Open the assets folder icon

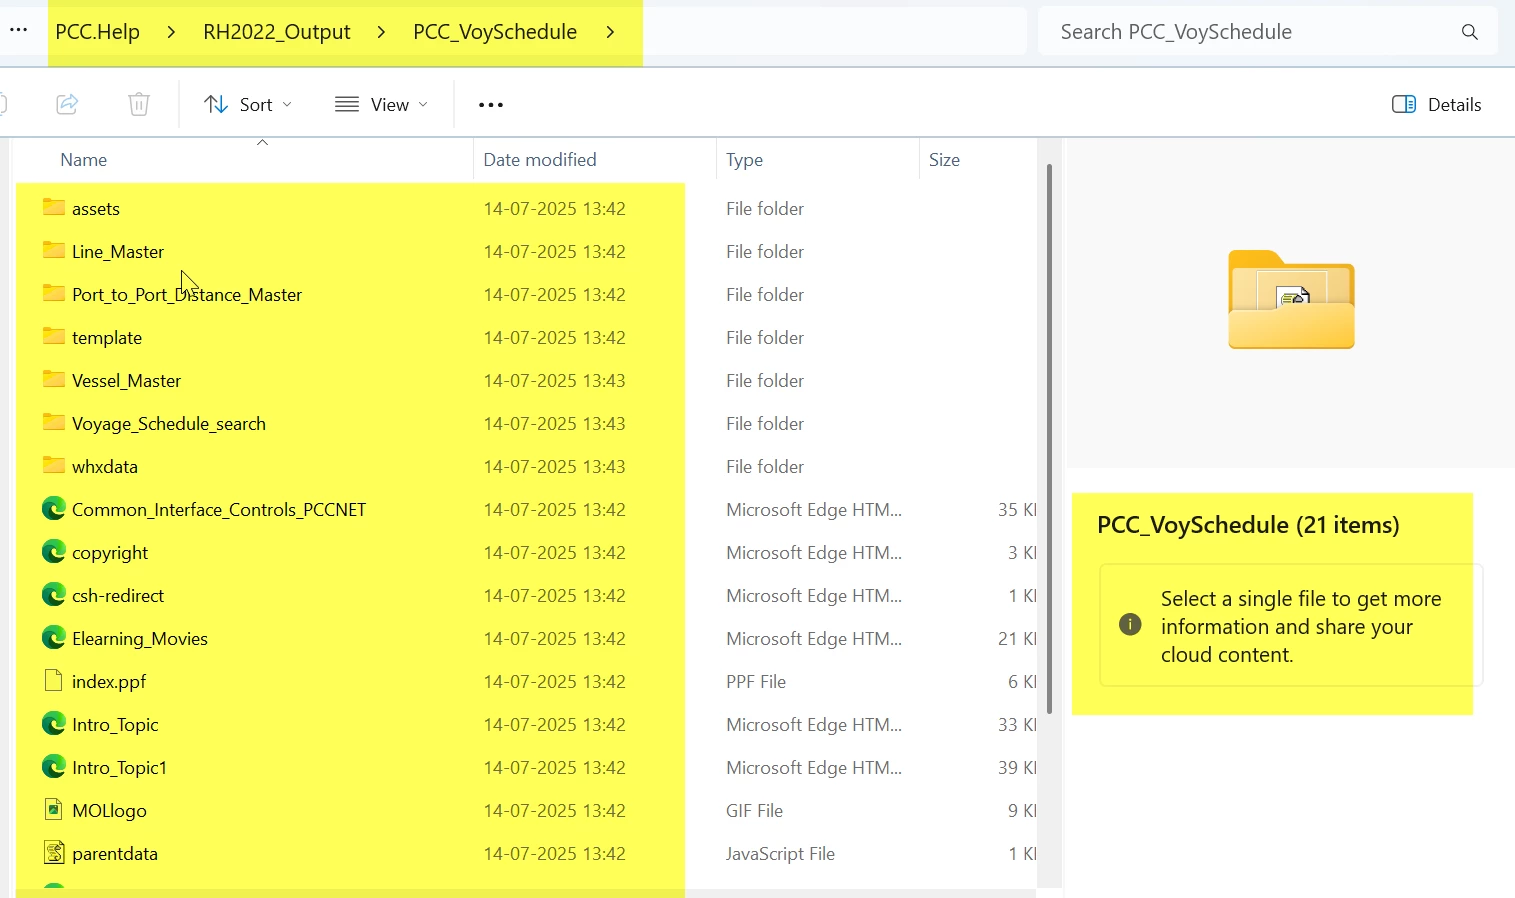54,208
